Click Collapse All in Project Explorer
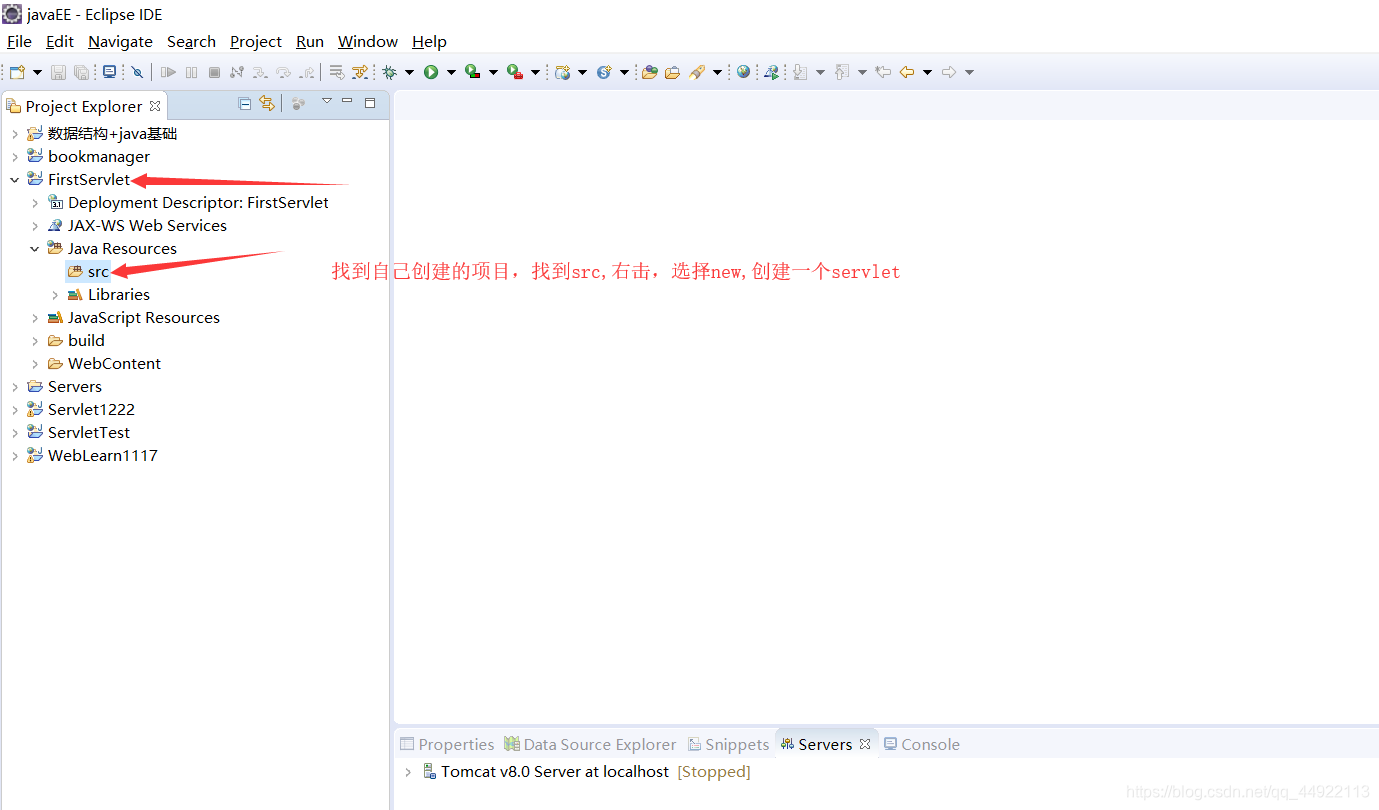The height and width of the screenshot is (810, 1379). tap(245, 103)
